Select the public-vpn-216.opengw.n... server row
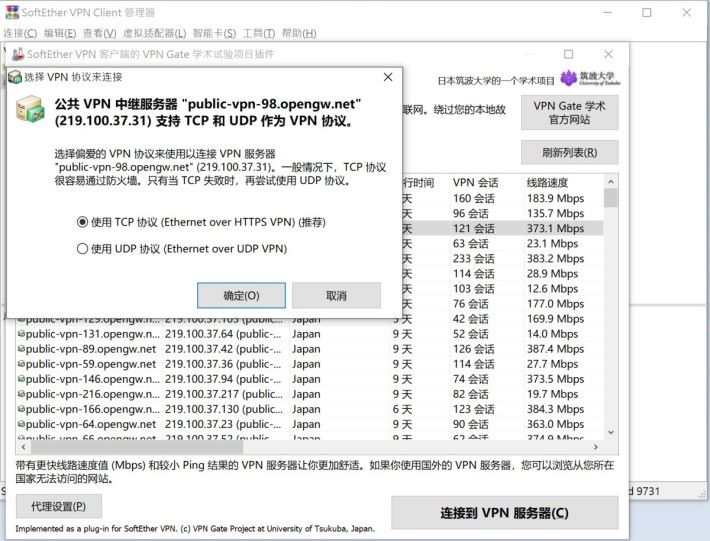 coord(310,394)
